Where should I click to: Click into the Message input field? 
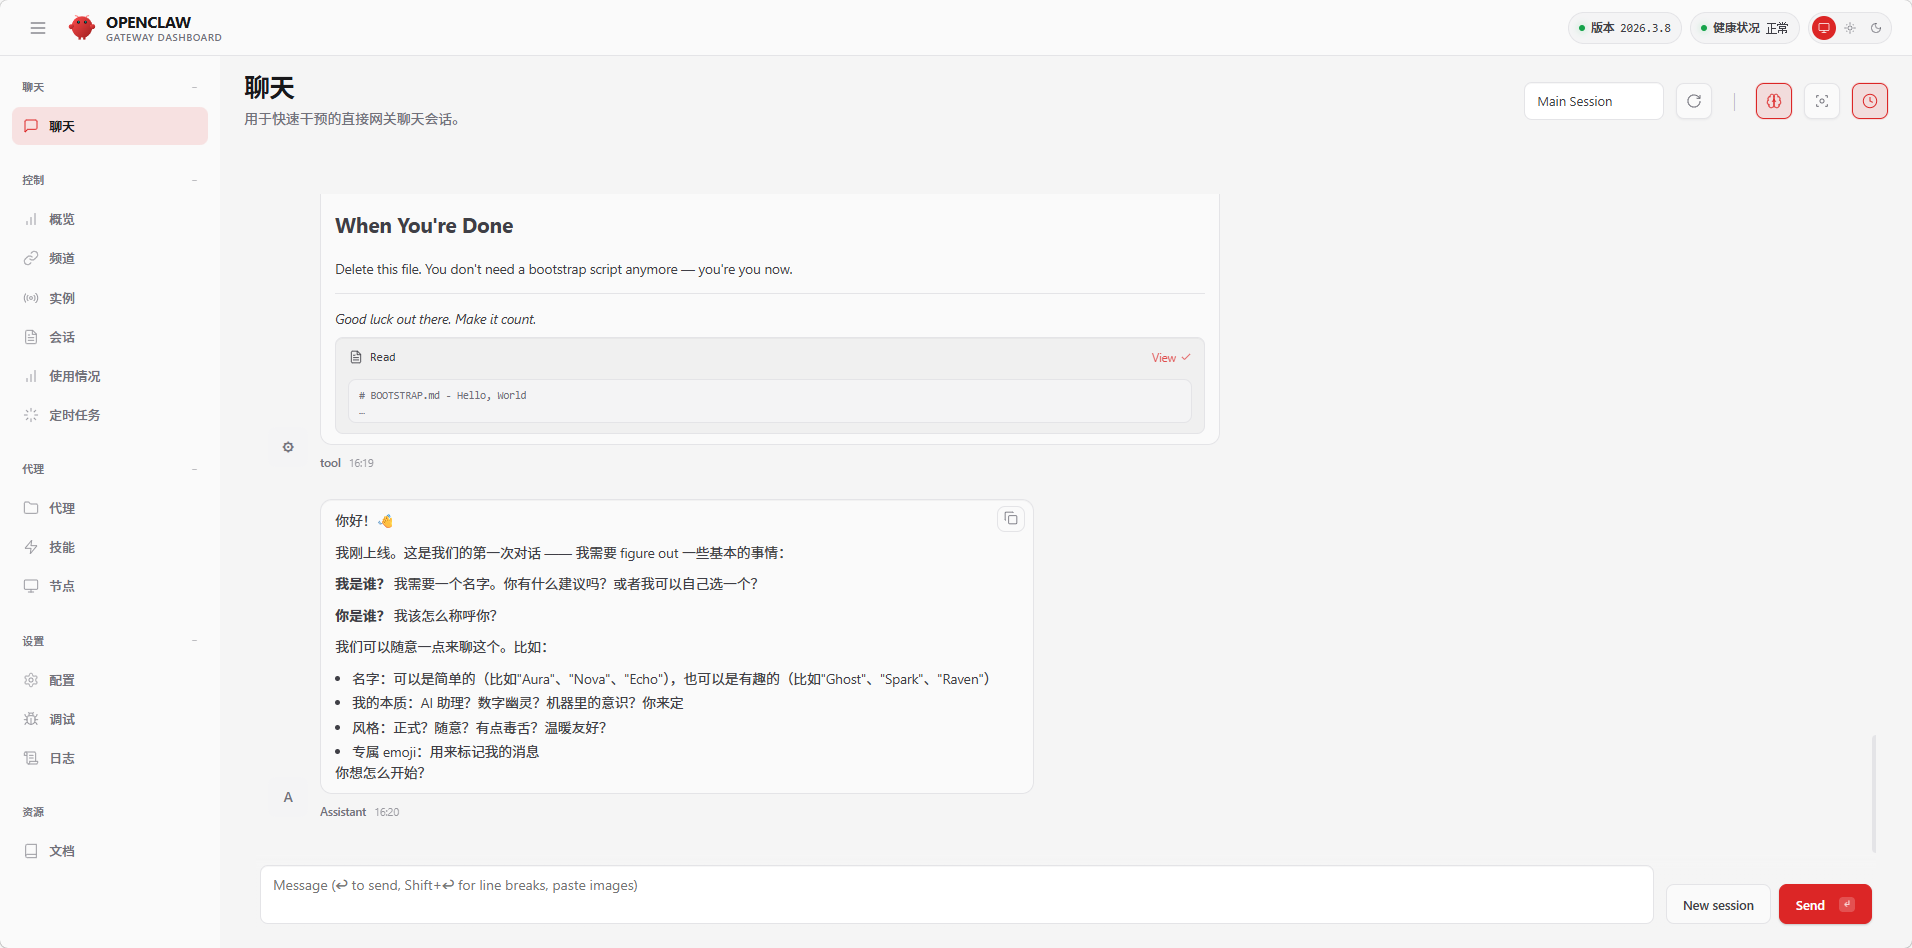click(x=956, y=894)
